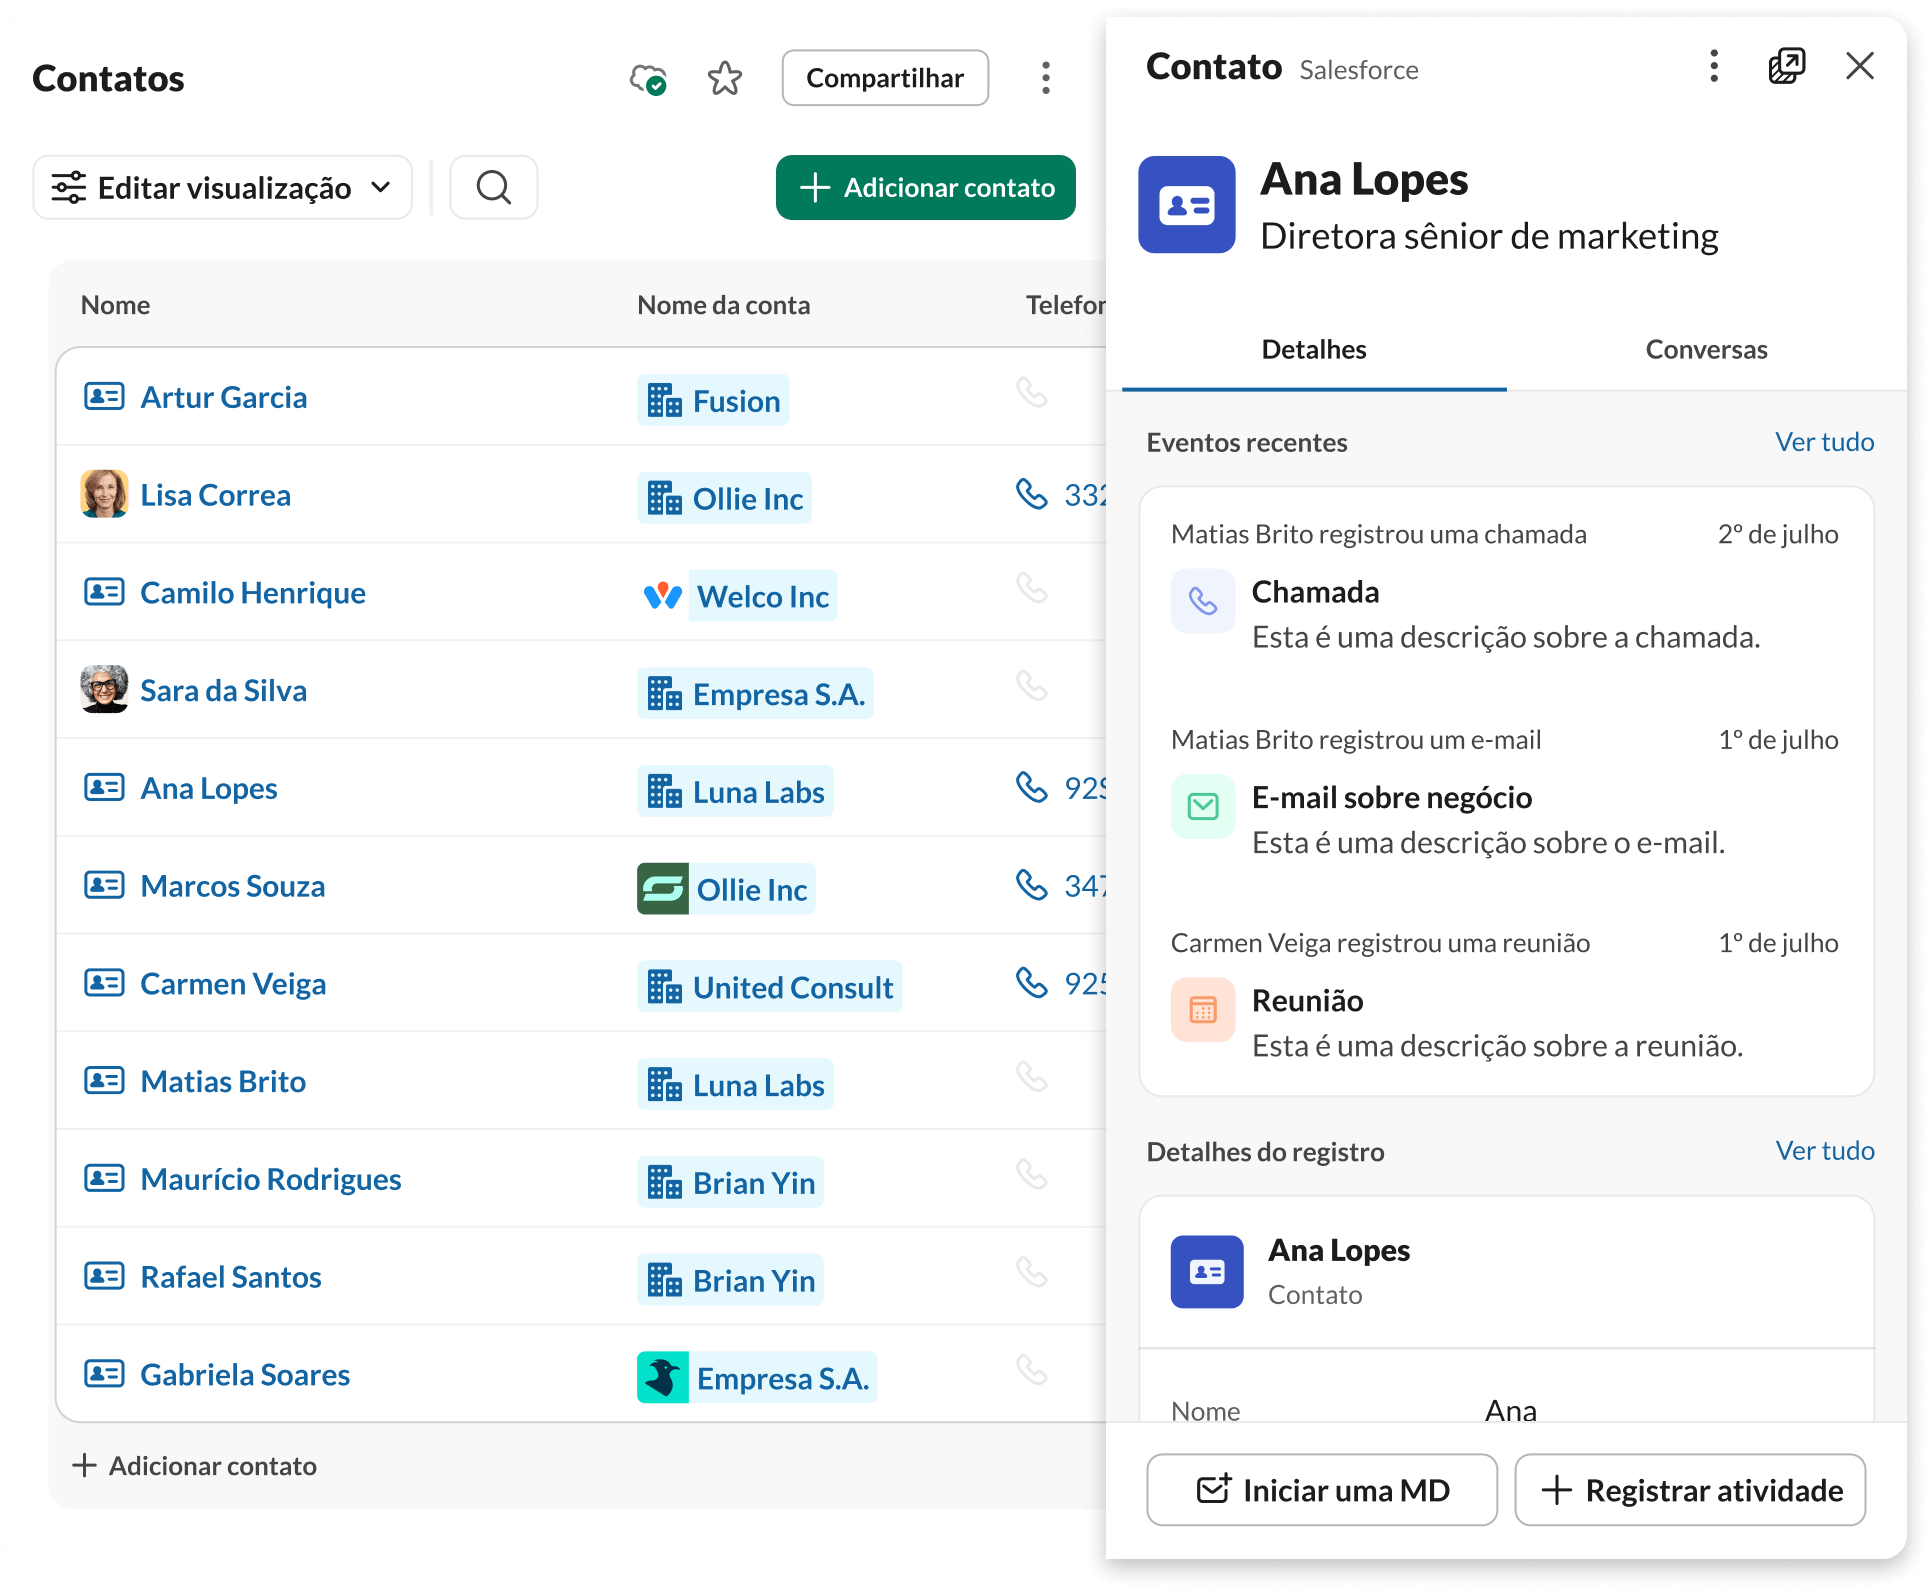Start a DM with Iniciar uma MD

[1322, 1490]
